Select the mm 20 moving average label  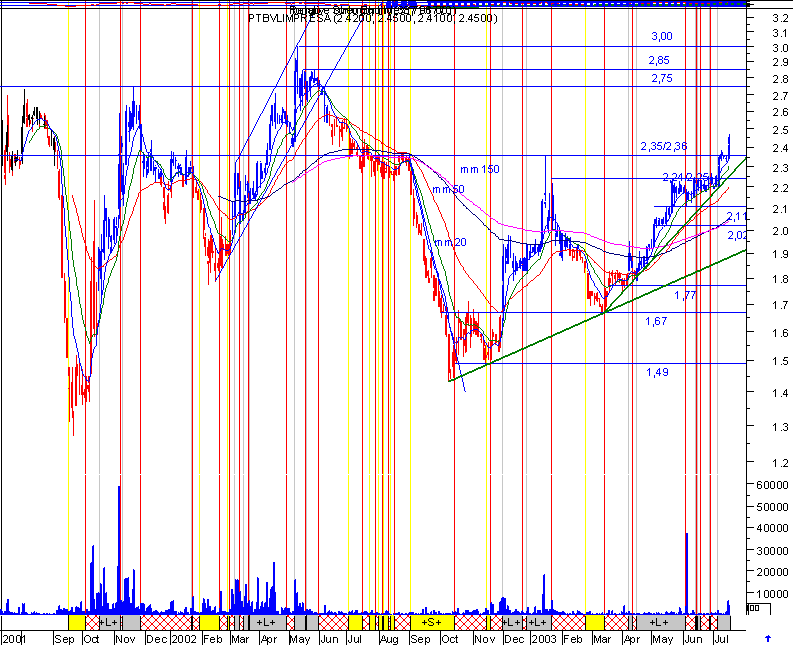450,243
